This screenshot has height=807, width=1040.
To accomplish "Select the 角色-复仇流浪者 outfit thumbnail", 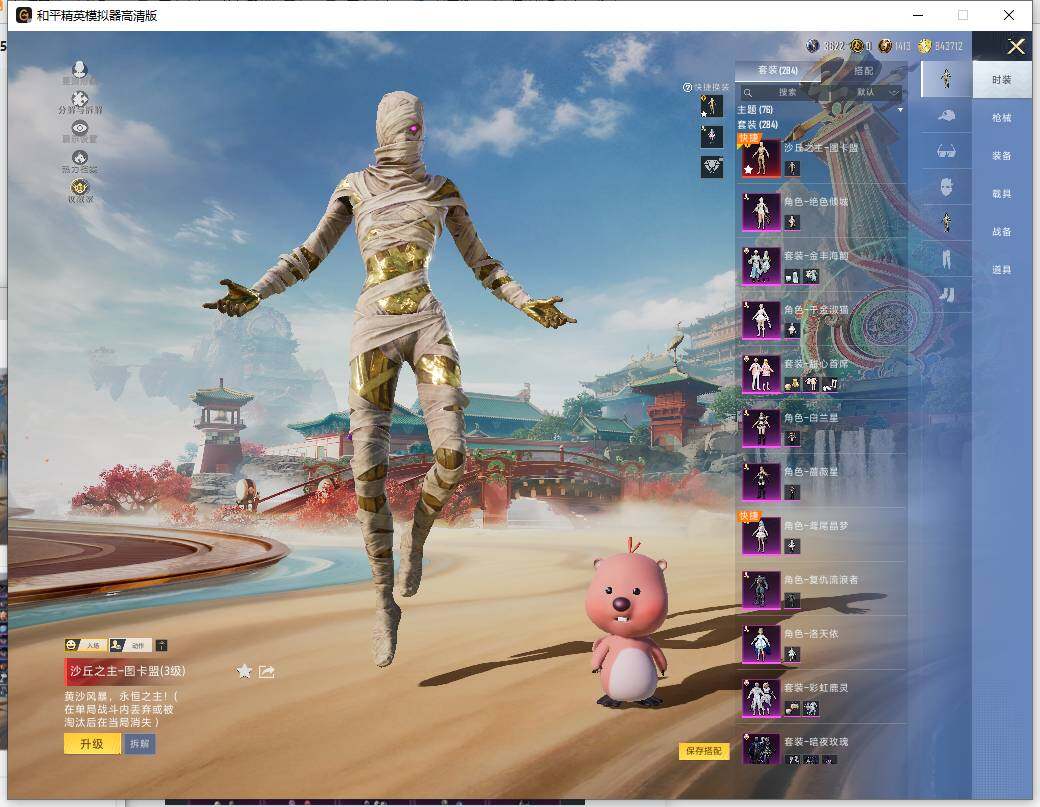I will pos(761,590).
